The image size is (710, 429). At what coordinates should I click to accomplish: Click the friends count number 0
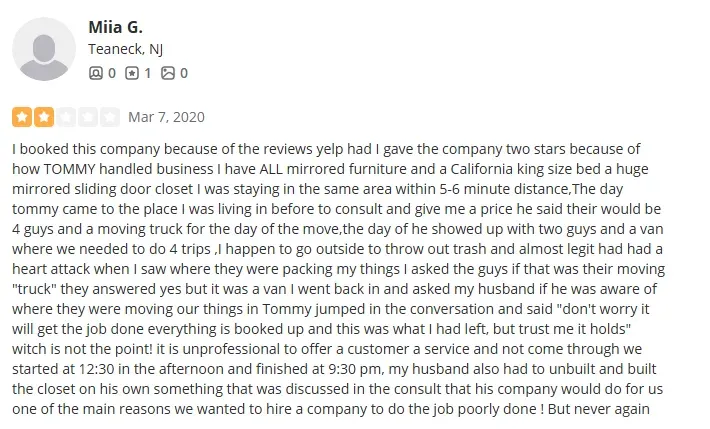tap(112, 73)
